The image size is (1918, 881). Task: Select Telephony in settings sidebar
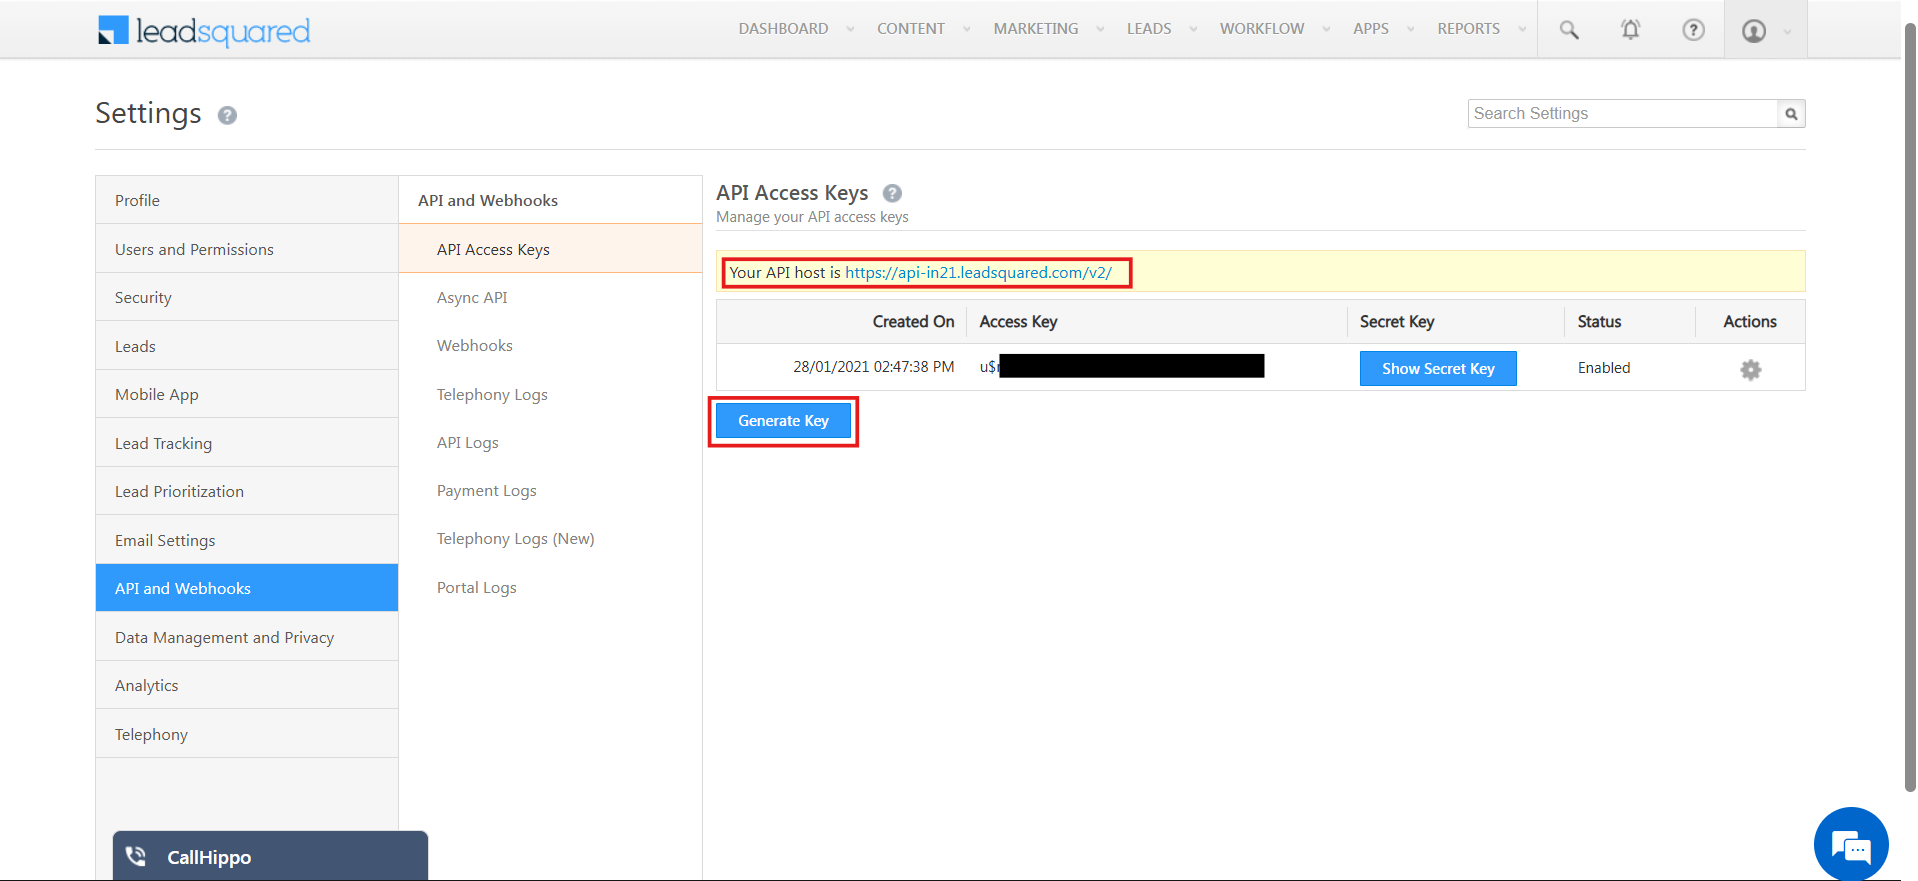click(x=247, y=734)
